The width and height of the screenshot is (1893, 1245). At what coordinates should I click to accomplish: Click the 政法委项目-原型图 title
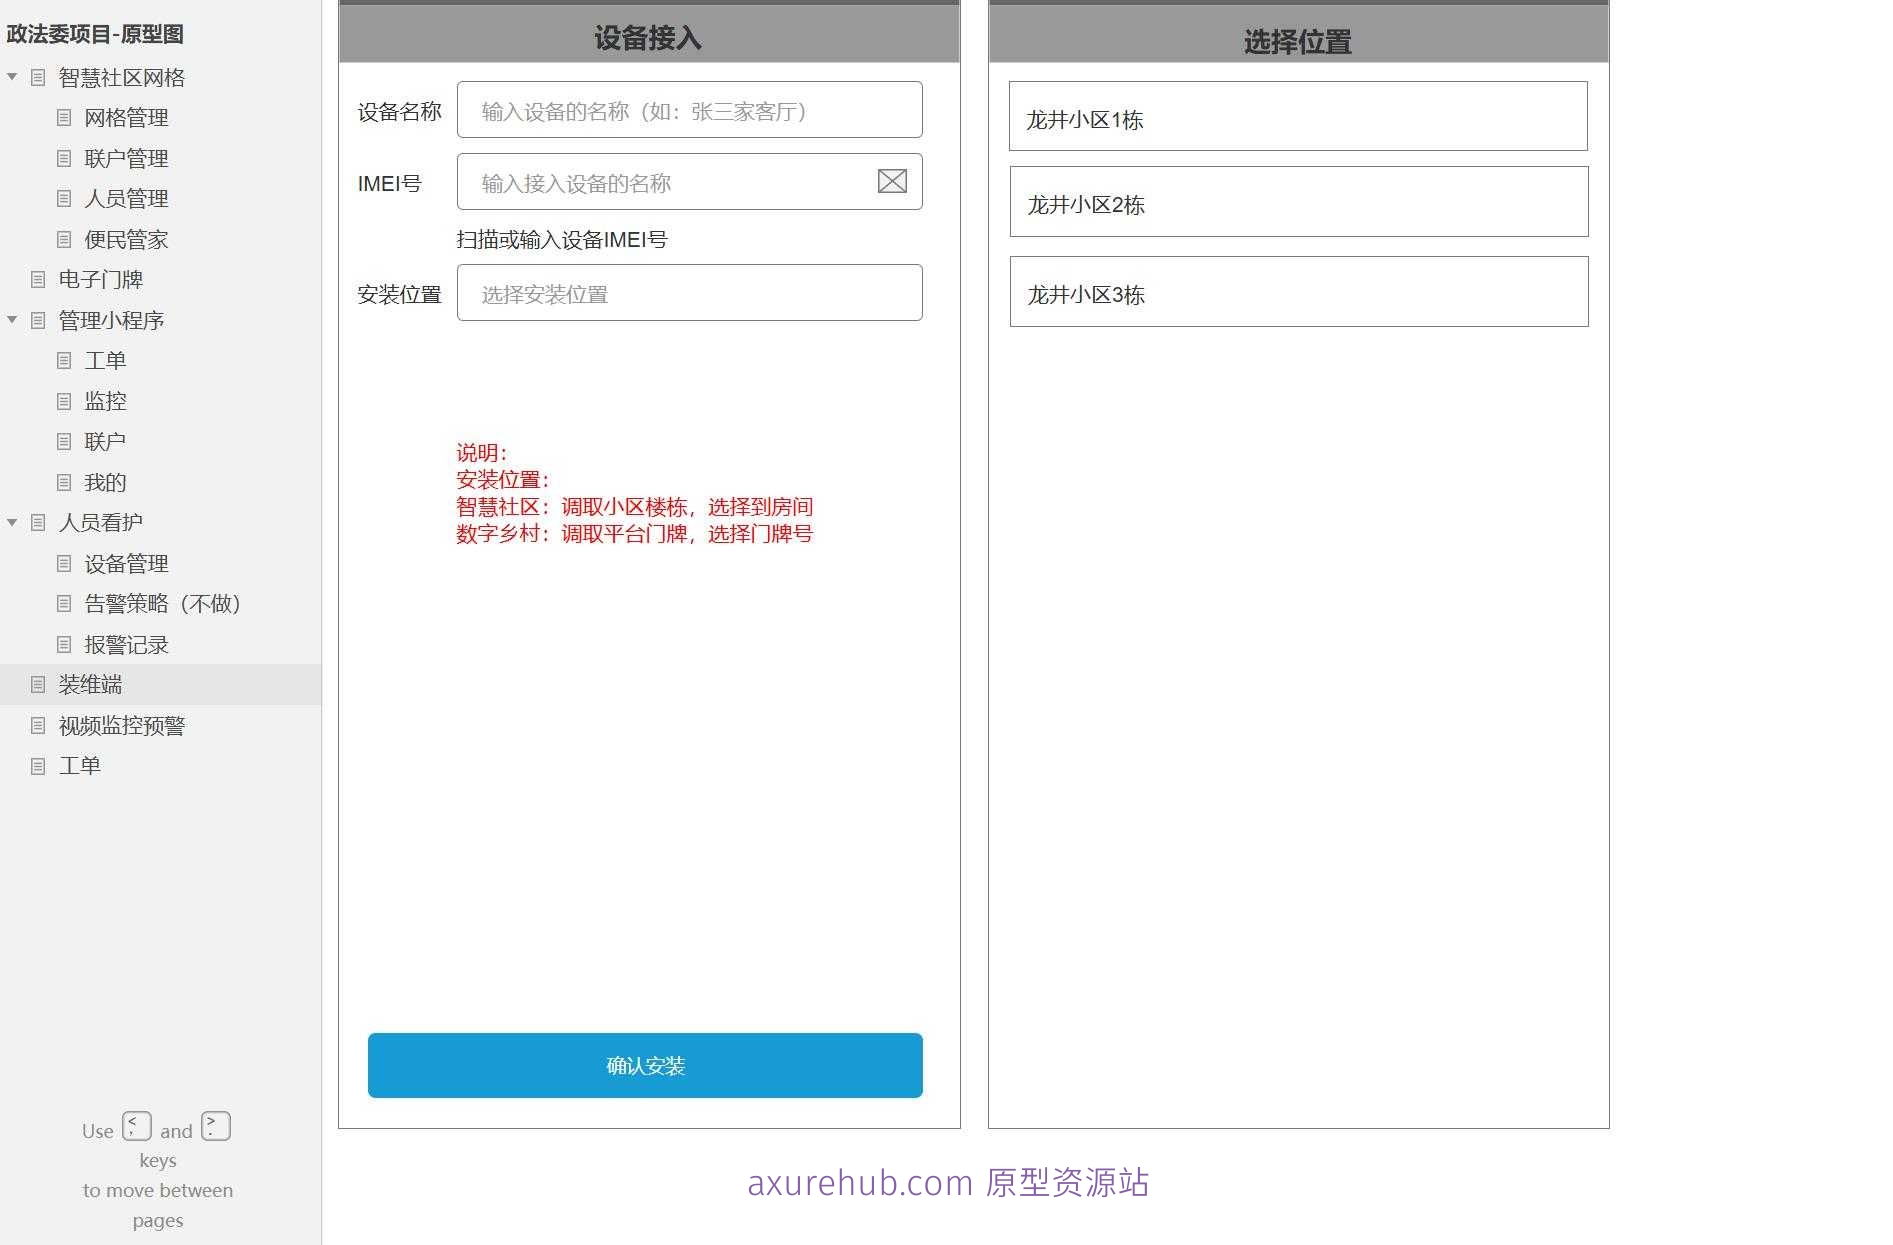[x=95, y=34]
